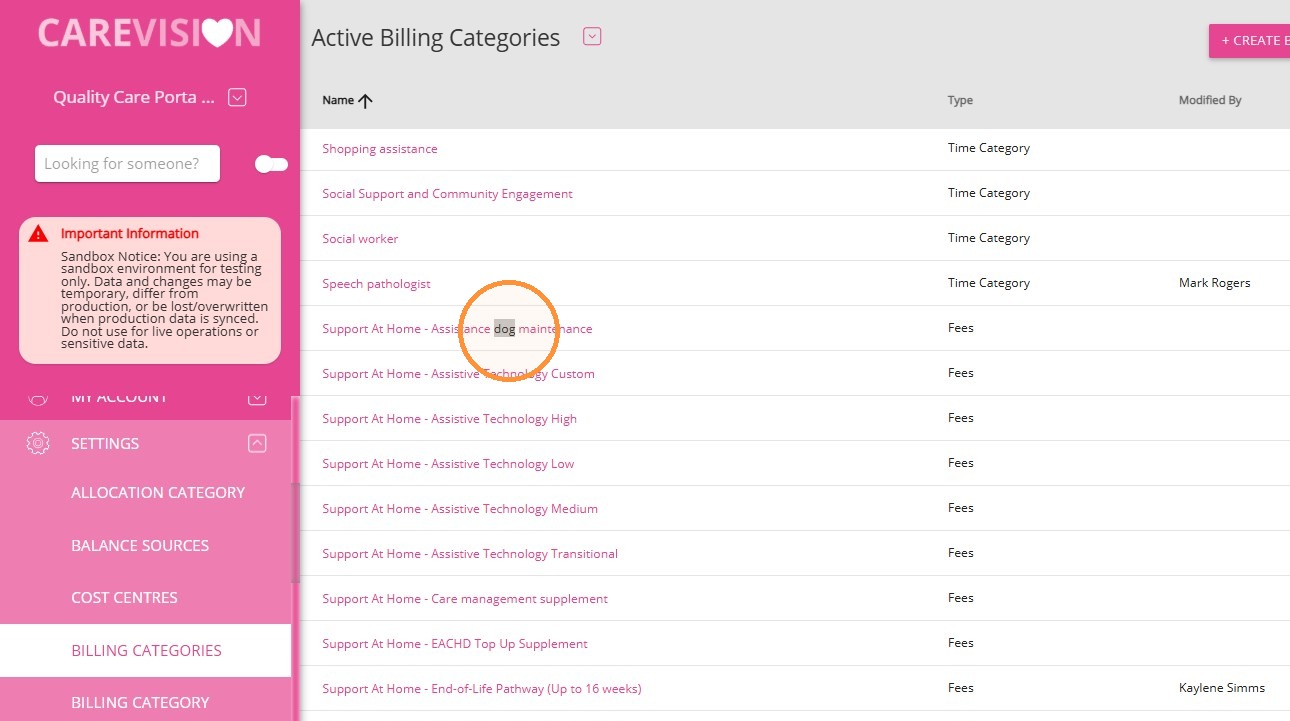Sort by the Type column header
The width and height of the screenshot is (1290, 721).
(960, 100)
